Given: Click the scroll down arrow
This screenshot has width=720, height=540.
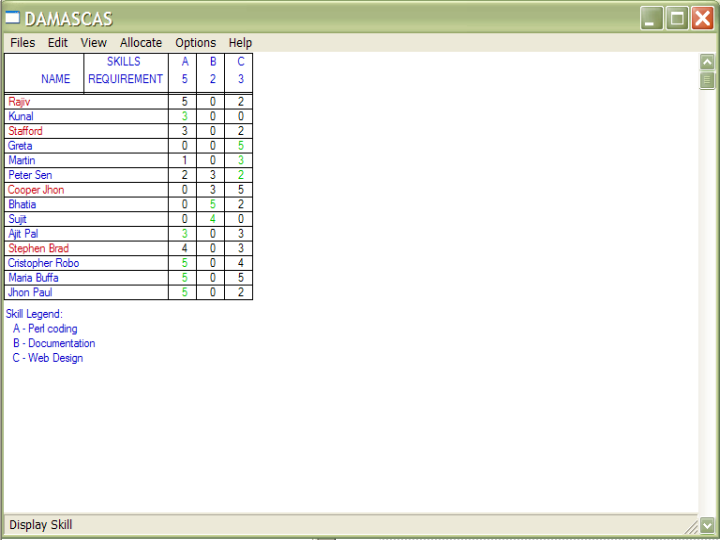Looking at the screenshot, I should tap(707, 524).
